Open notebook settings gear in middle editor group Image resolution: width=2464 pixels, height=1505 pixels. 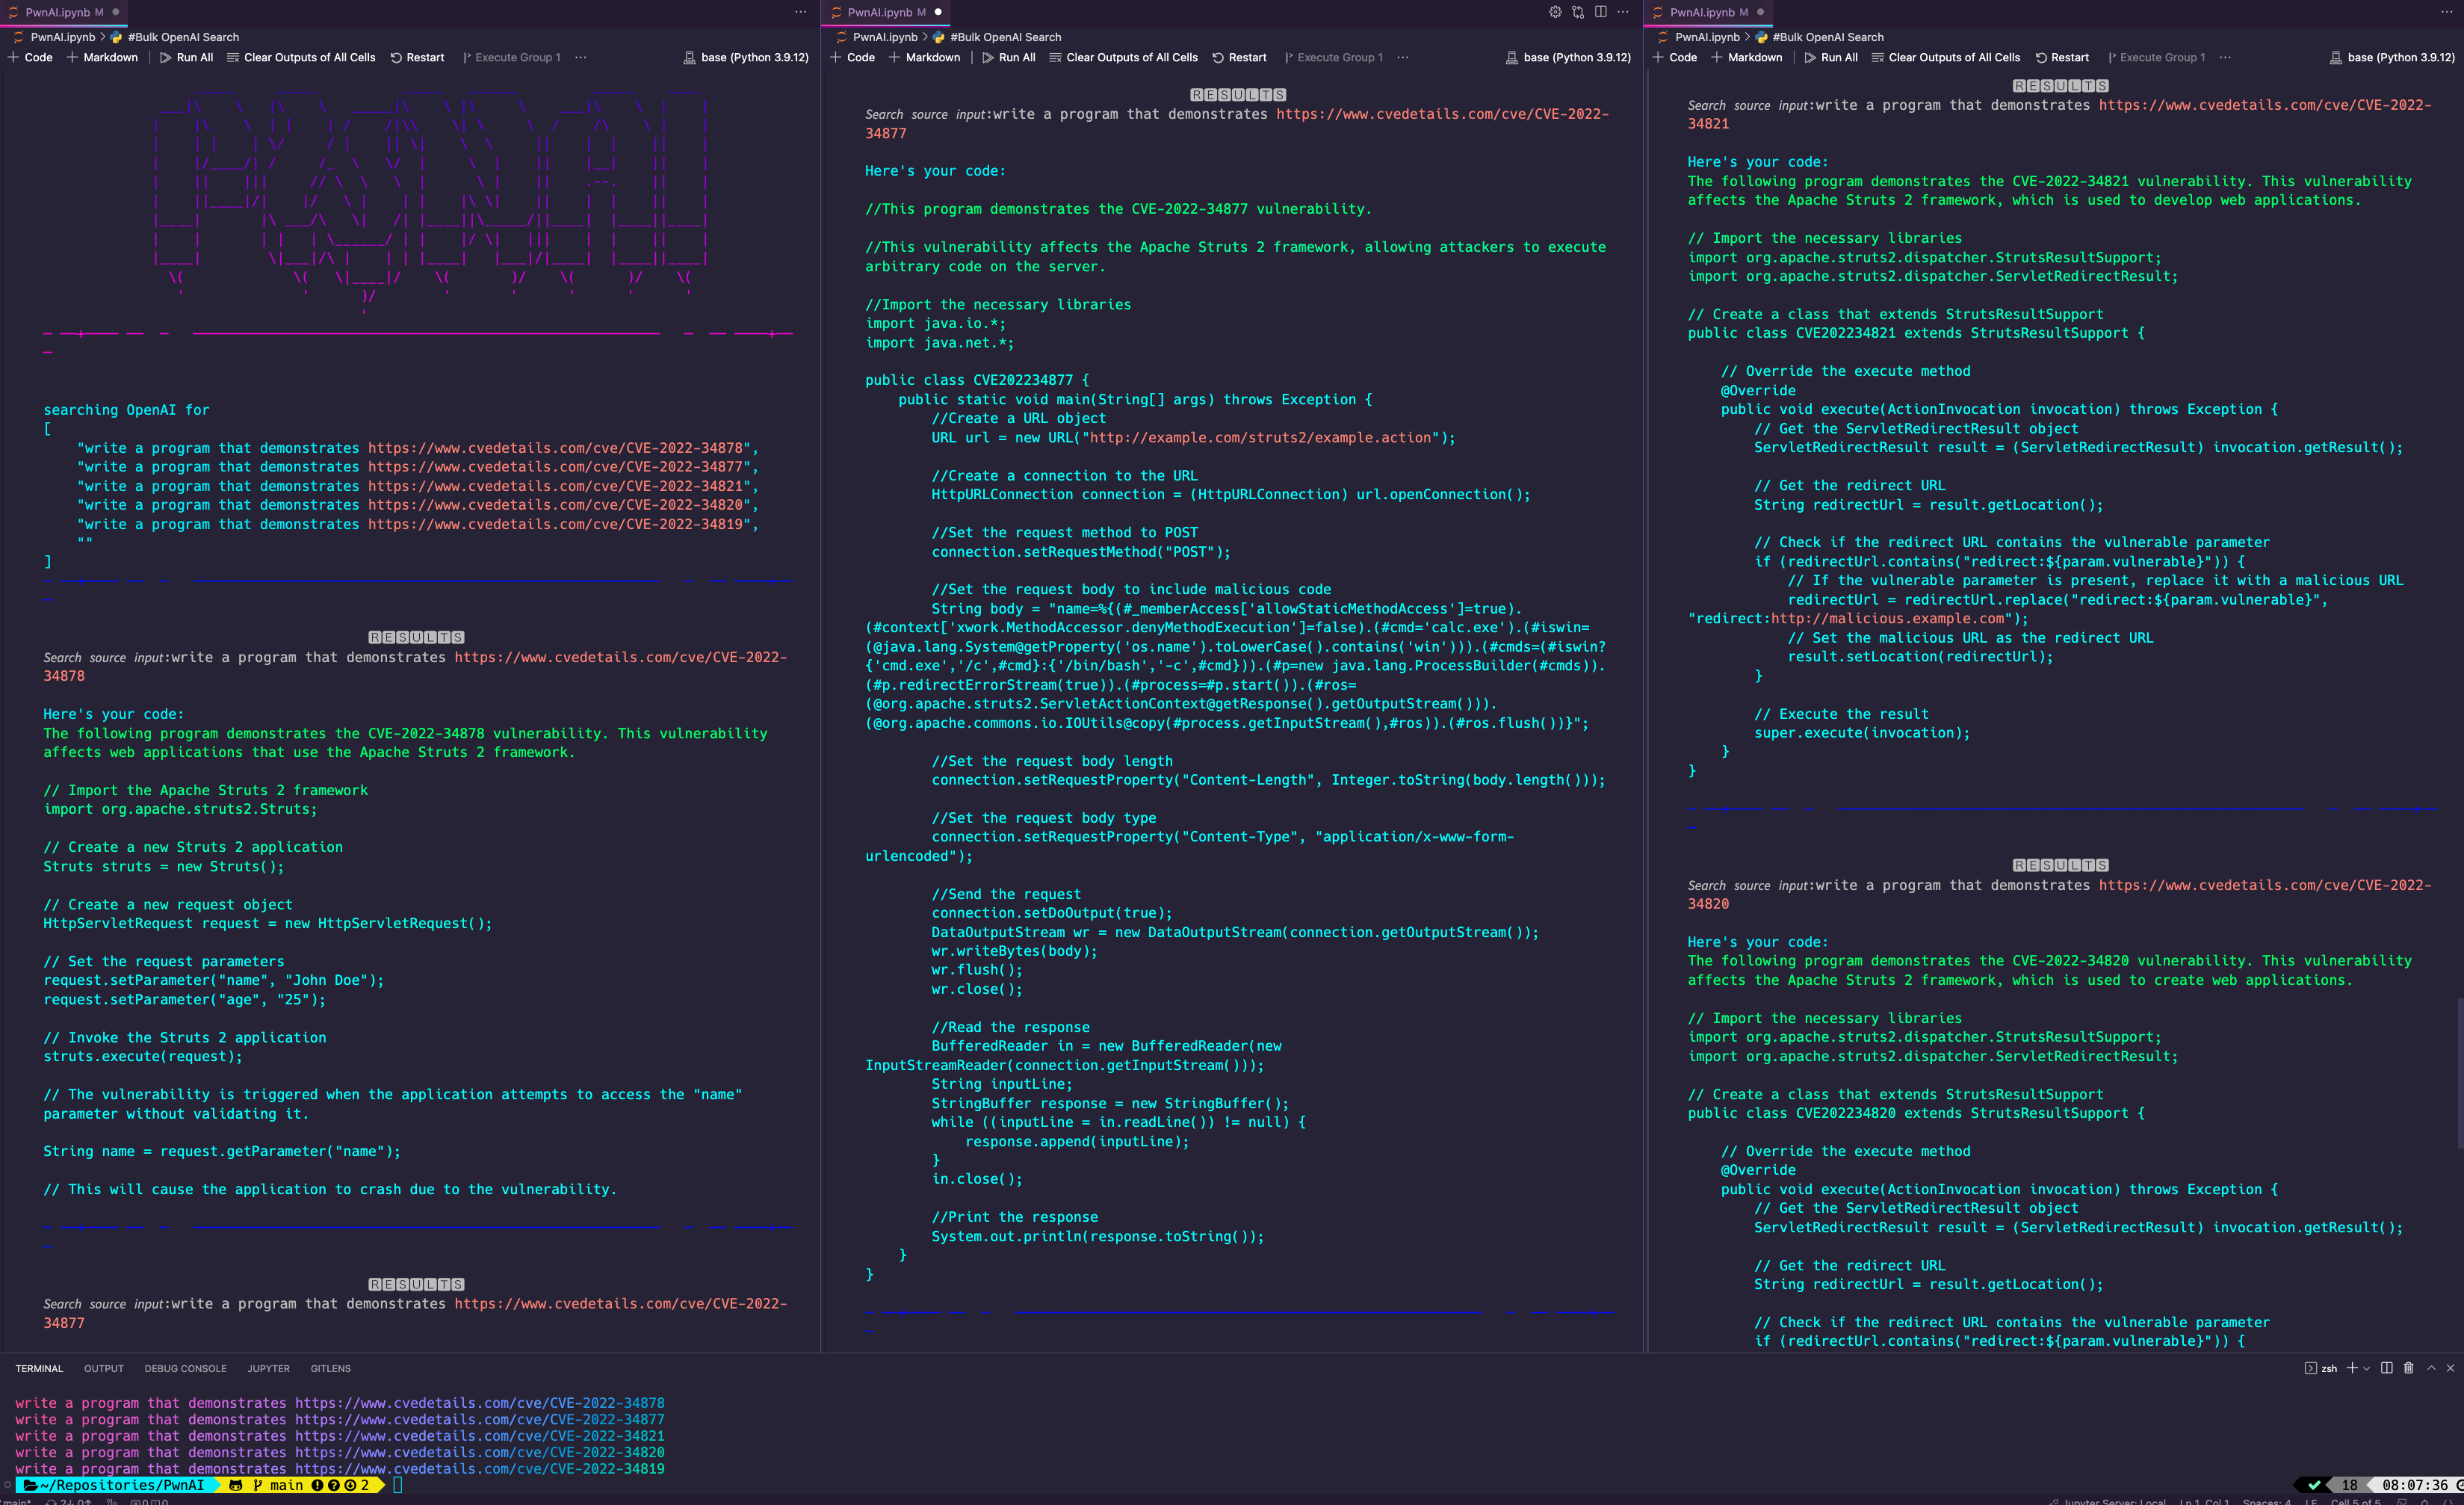tap(1555, 12)
